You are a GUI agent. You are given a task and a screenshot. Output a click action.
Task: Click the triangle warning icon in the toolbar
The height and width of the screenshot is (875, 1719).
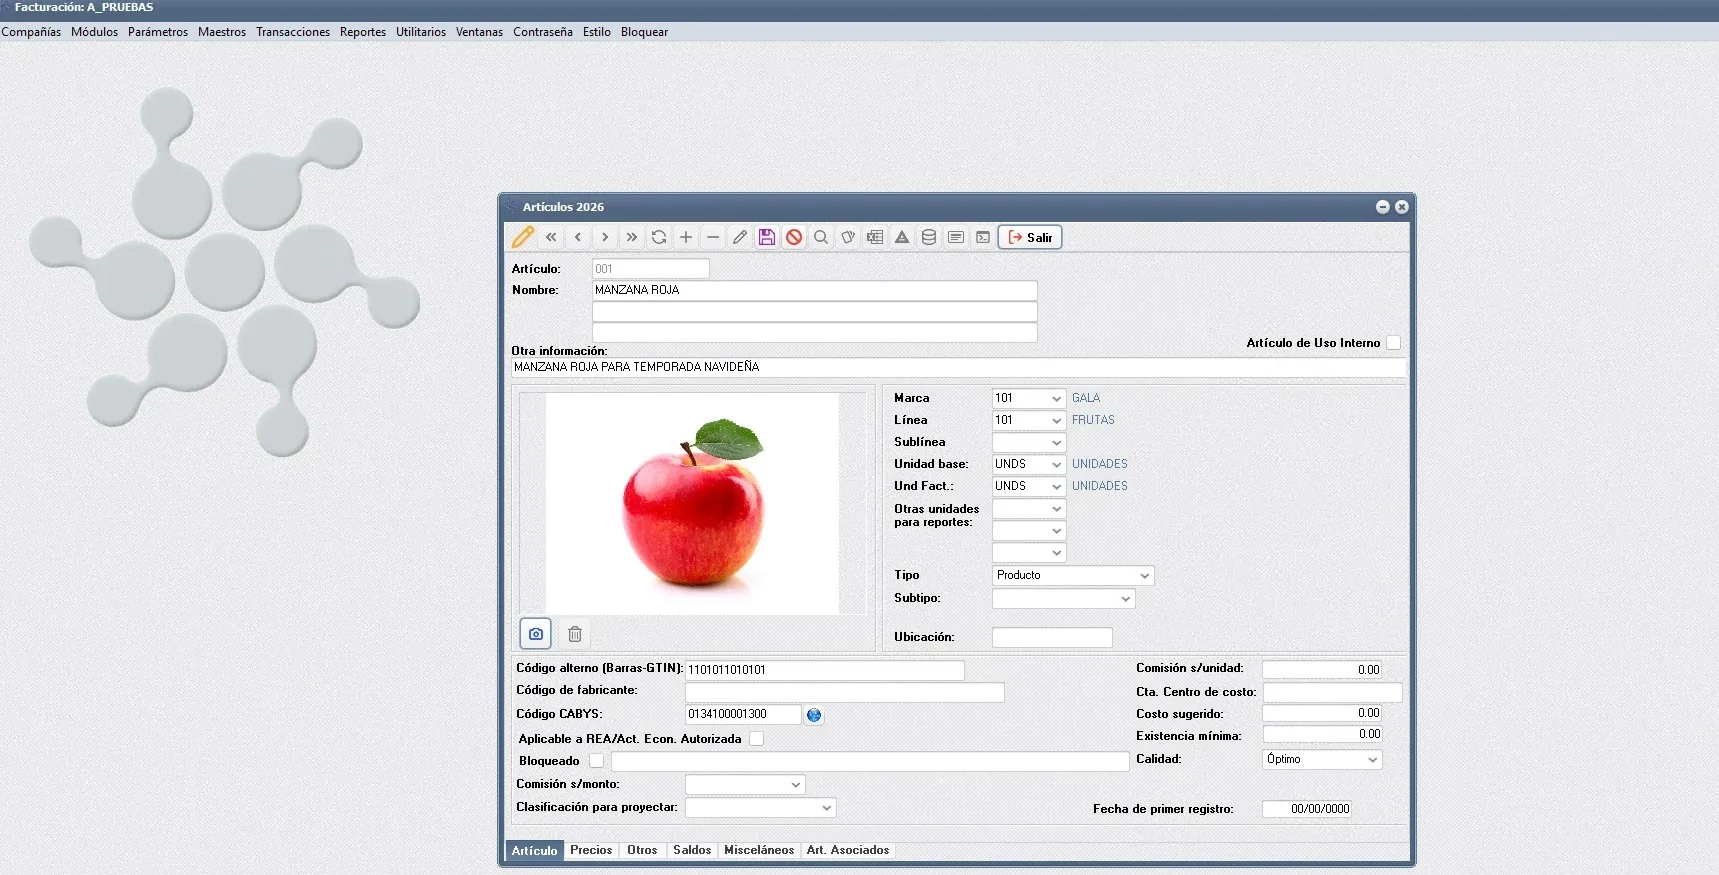click(x=902, y=237)
